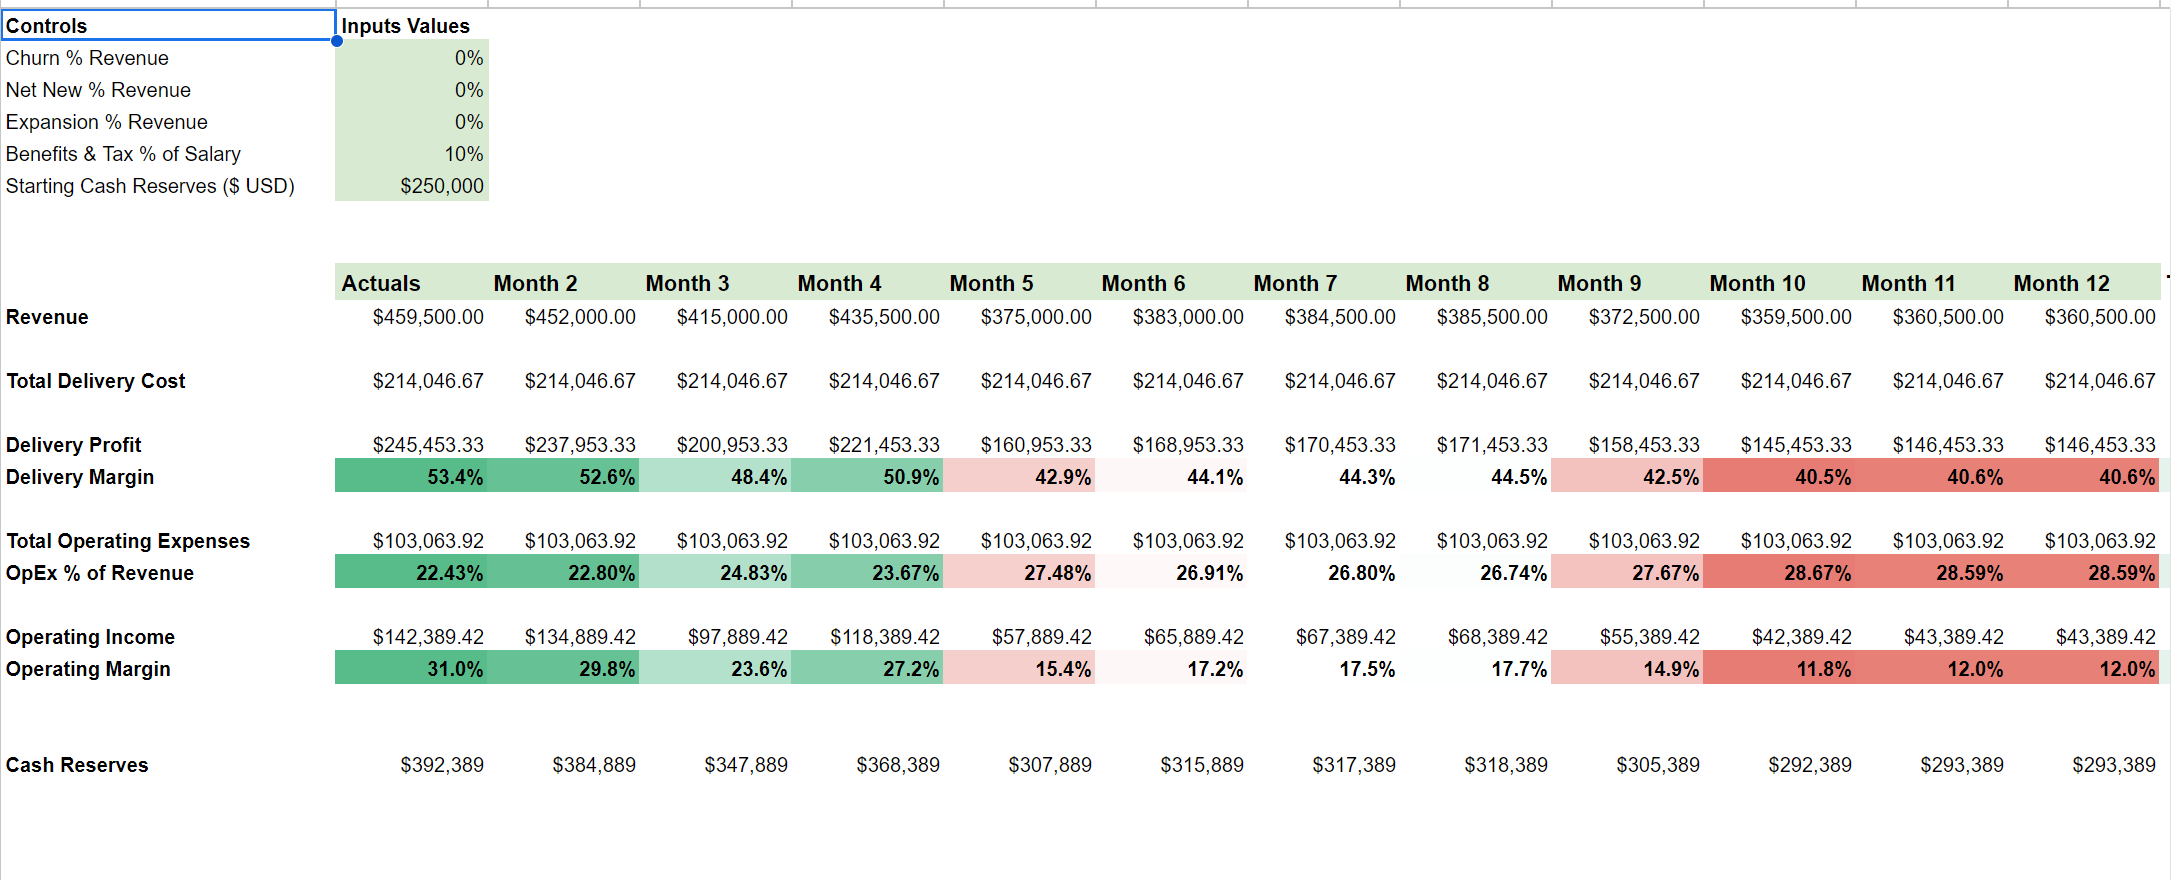This screenshot has width=2171, height=880.
Task: Select the Month 12 column header
Action: (2084, 283)
